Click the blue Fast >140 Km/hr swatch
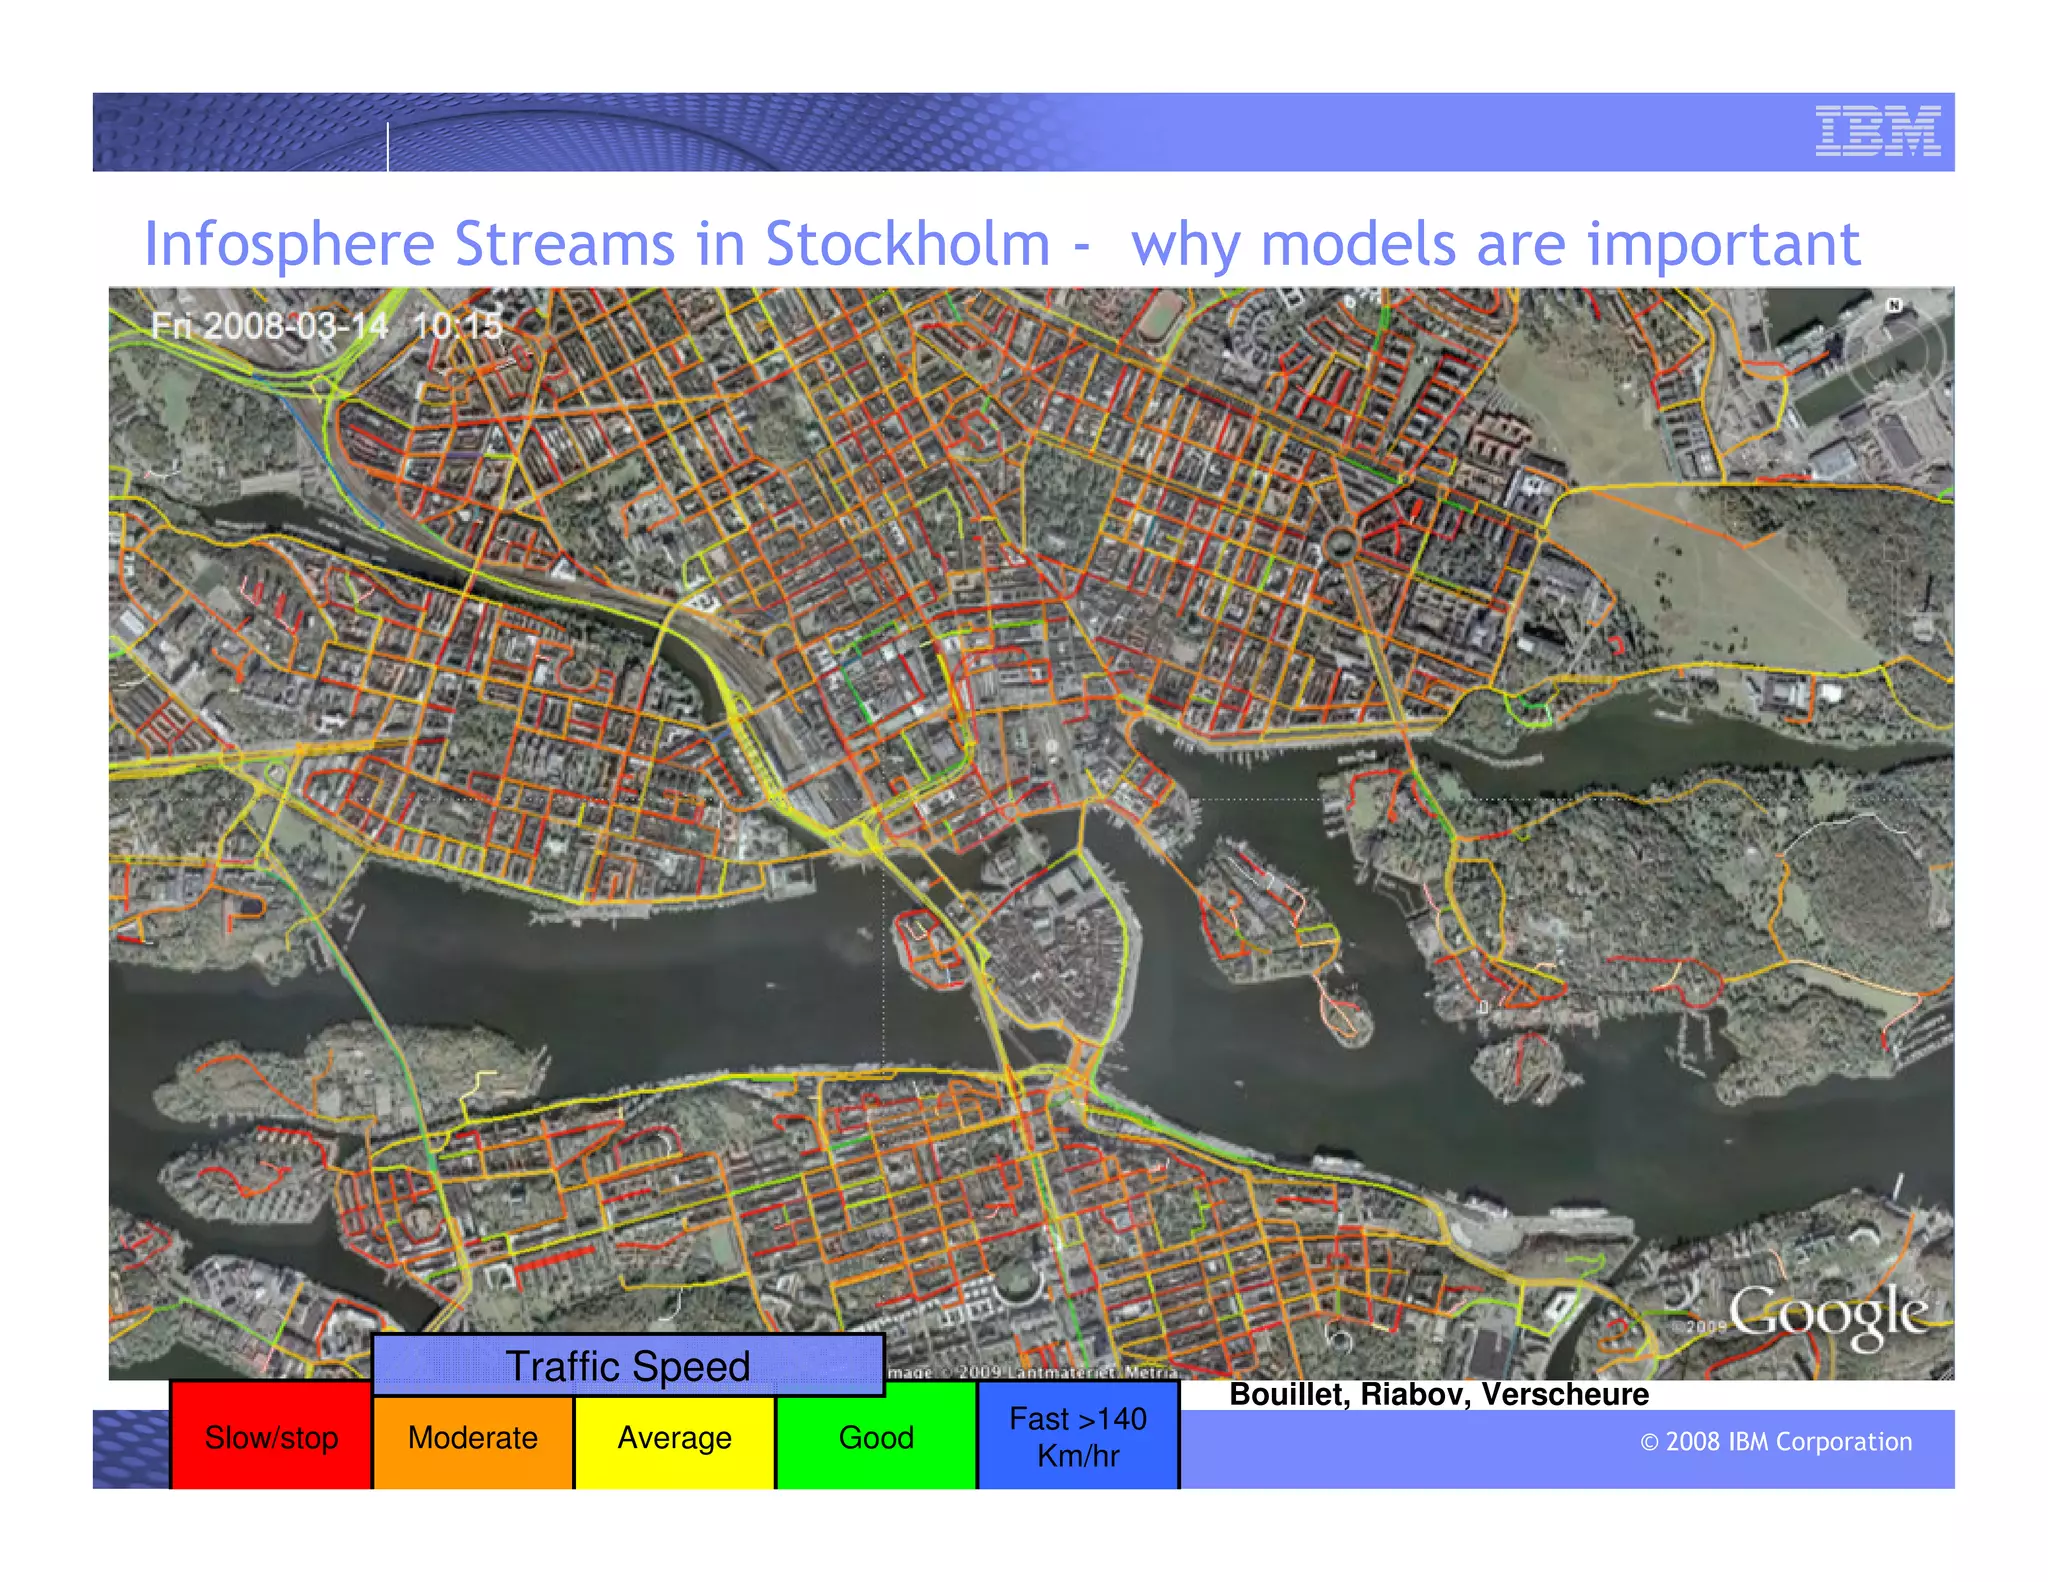This screenshot has width=2048, height=1582. click(1078, 1436)
